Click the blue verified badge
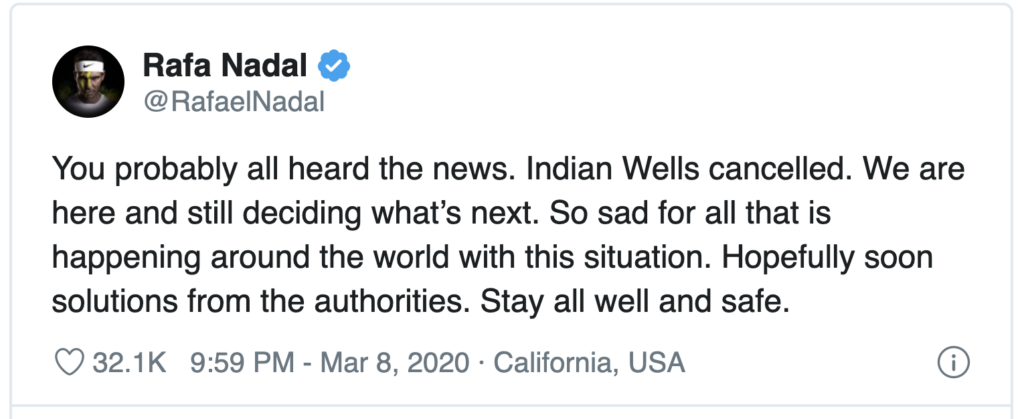 (x=334, y=65)
